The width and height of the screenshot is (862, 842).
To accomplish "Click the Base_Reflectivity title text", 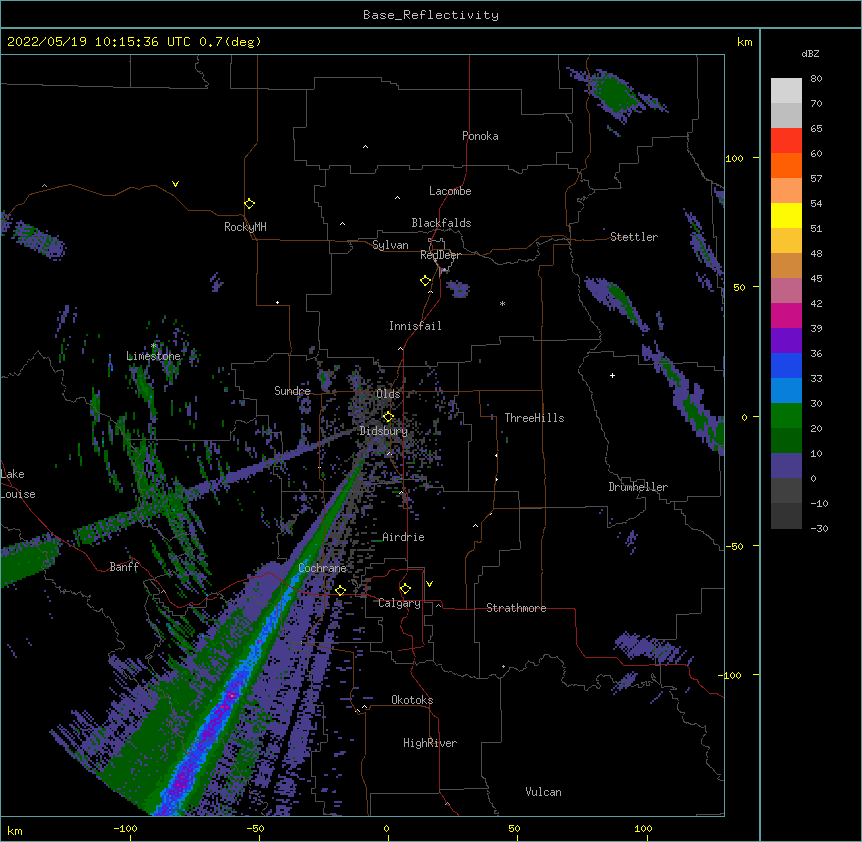I will (x=431, y=15).
